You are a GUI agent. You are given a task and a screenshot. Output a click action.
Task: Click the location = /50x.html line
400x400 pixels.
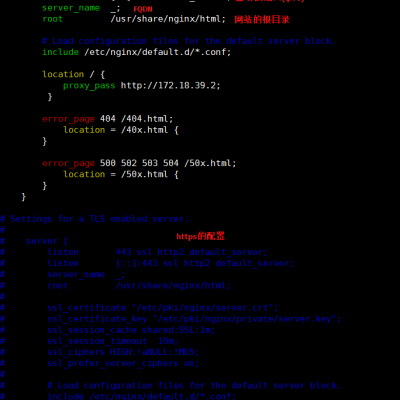(x=121, y=174)
